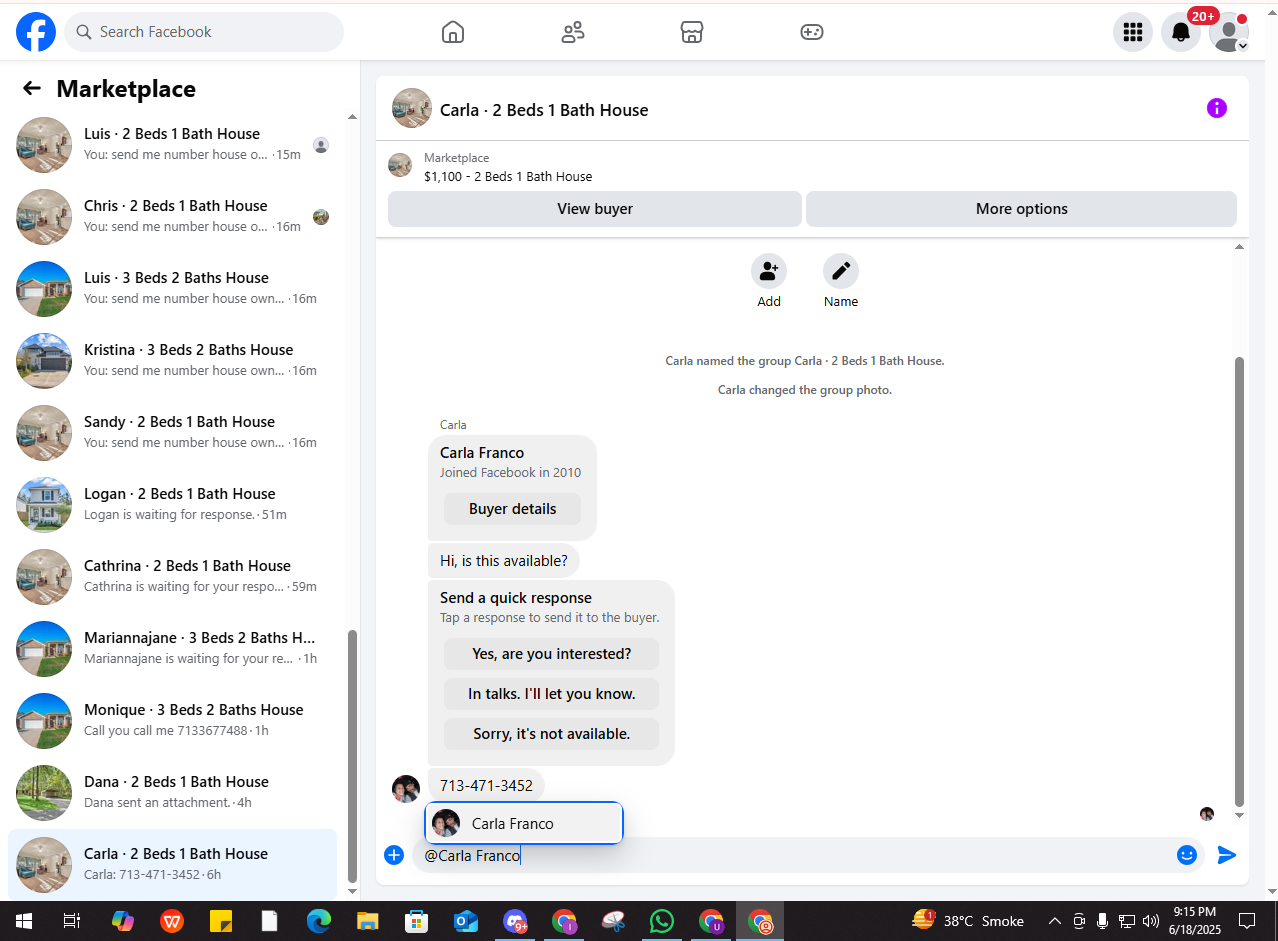Click the View buyer button
The image size is (1278, 941).
tap(595, 209)
